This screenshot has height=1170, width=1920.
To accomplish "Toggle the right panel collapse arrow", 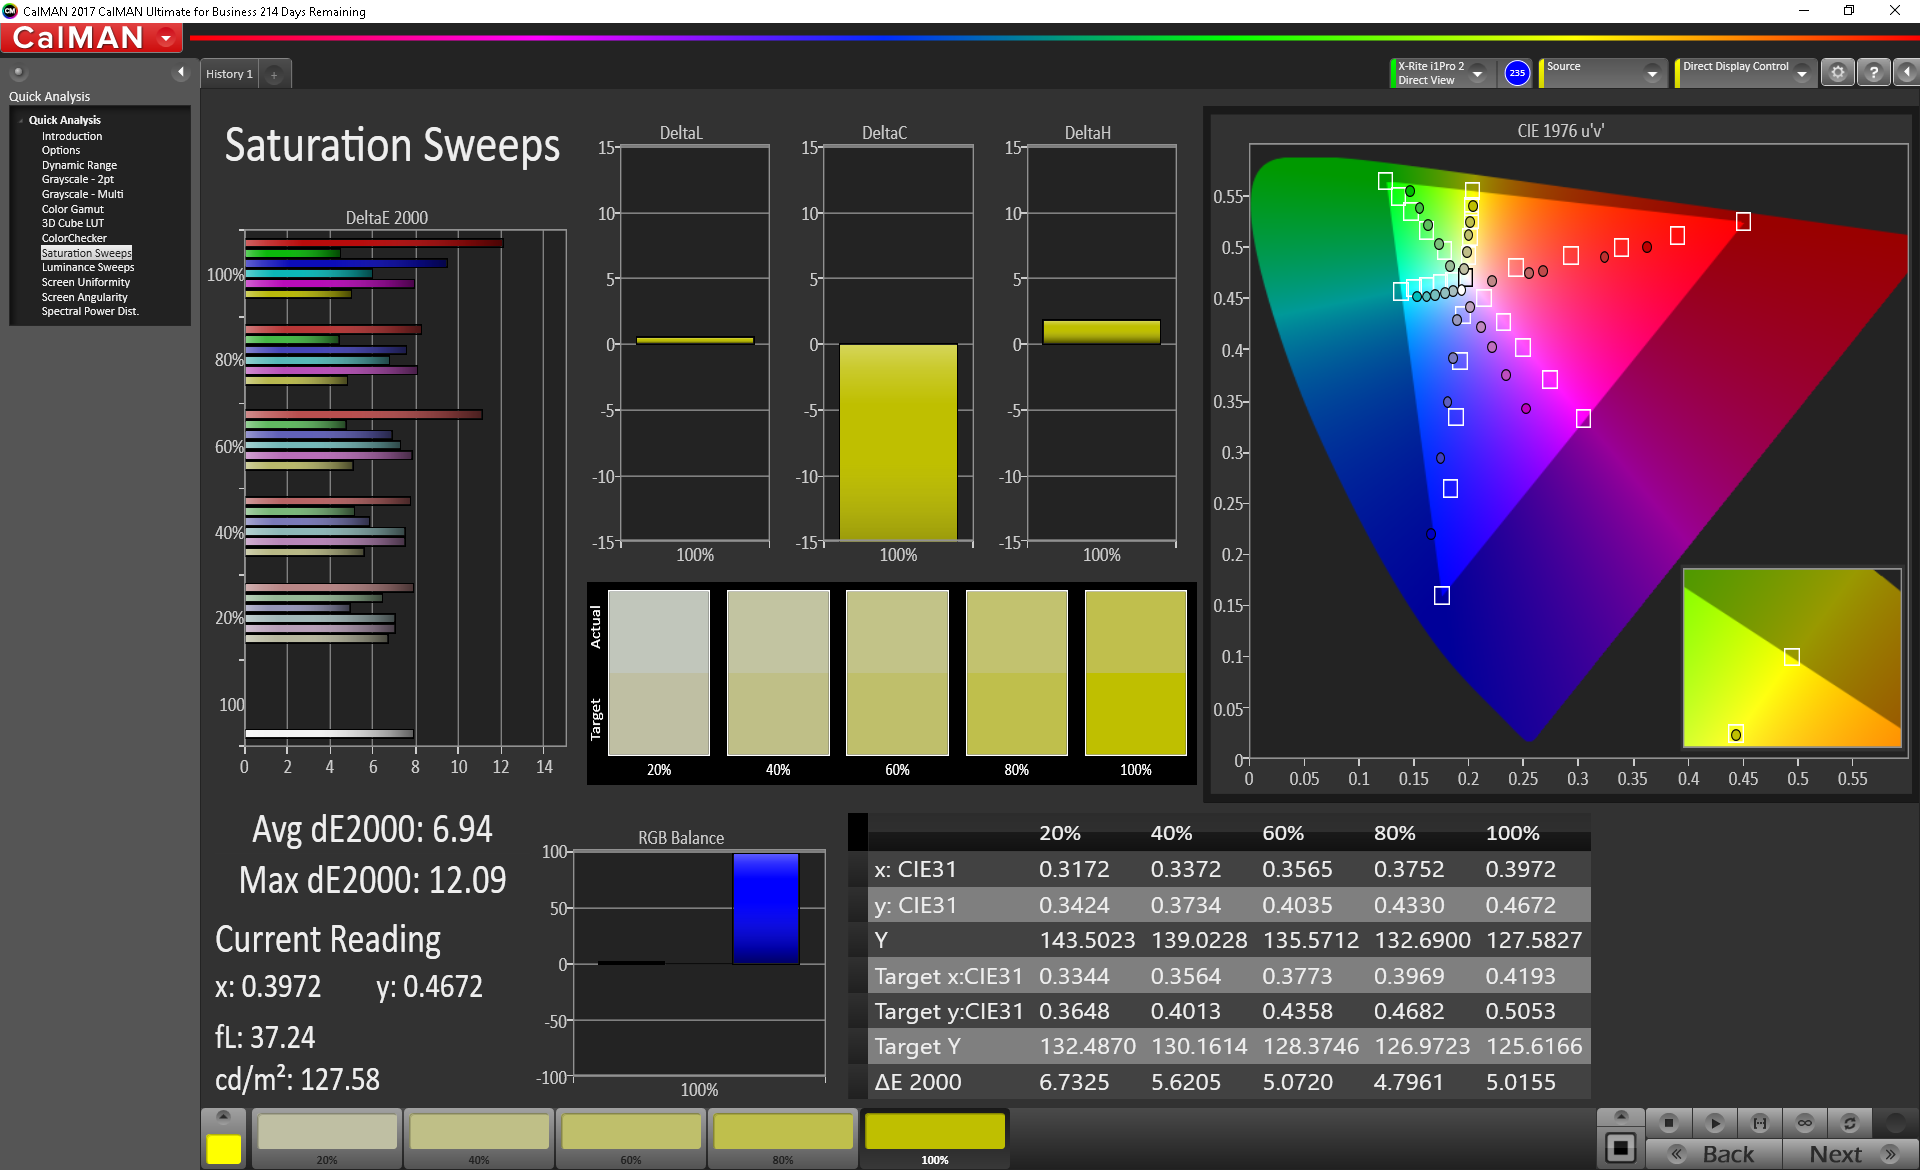I will (x=1906, y=73).
